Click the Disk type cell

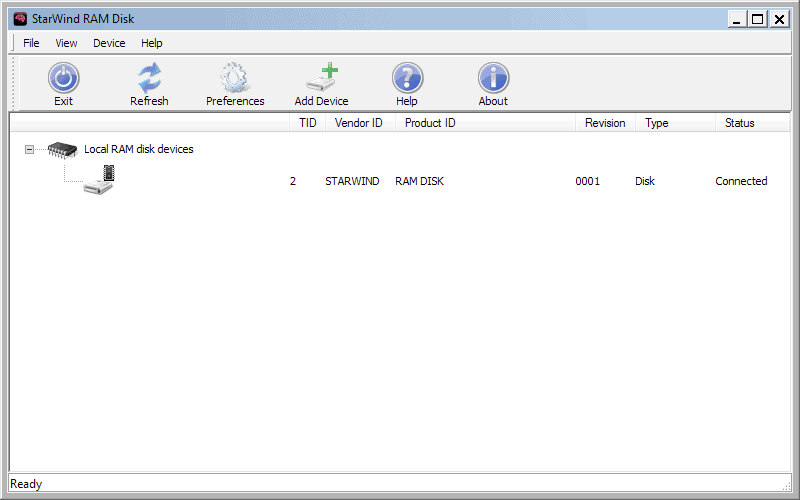[645, 181]
